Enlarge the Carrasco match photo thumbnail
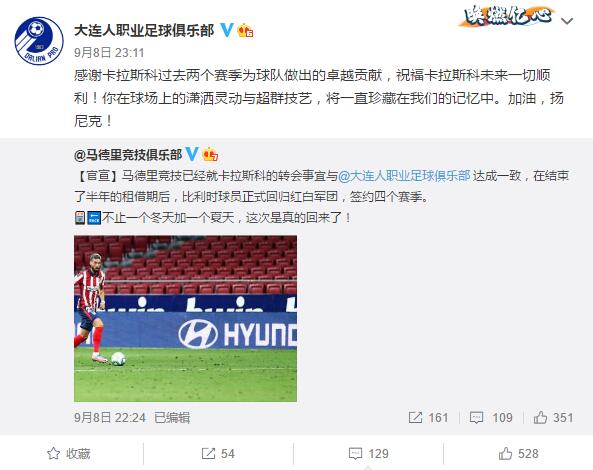The height and width of the screenshot is (470, 593). pos(185,318)
